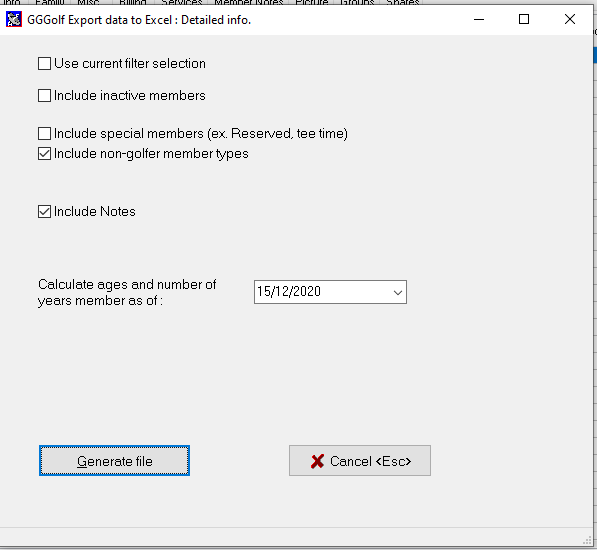Click the Generate file button
Image resolution: width=597 pixels, height=550 pixels.
coord(114,461)
